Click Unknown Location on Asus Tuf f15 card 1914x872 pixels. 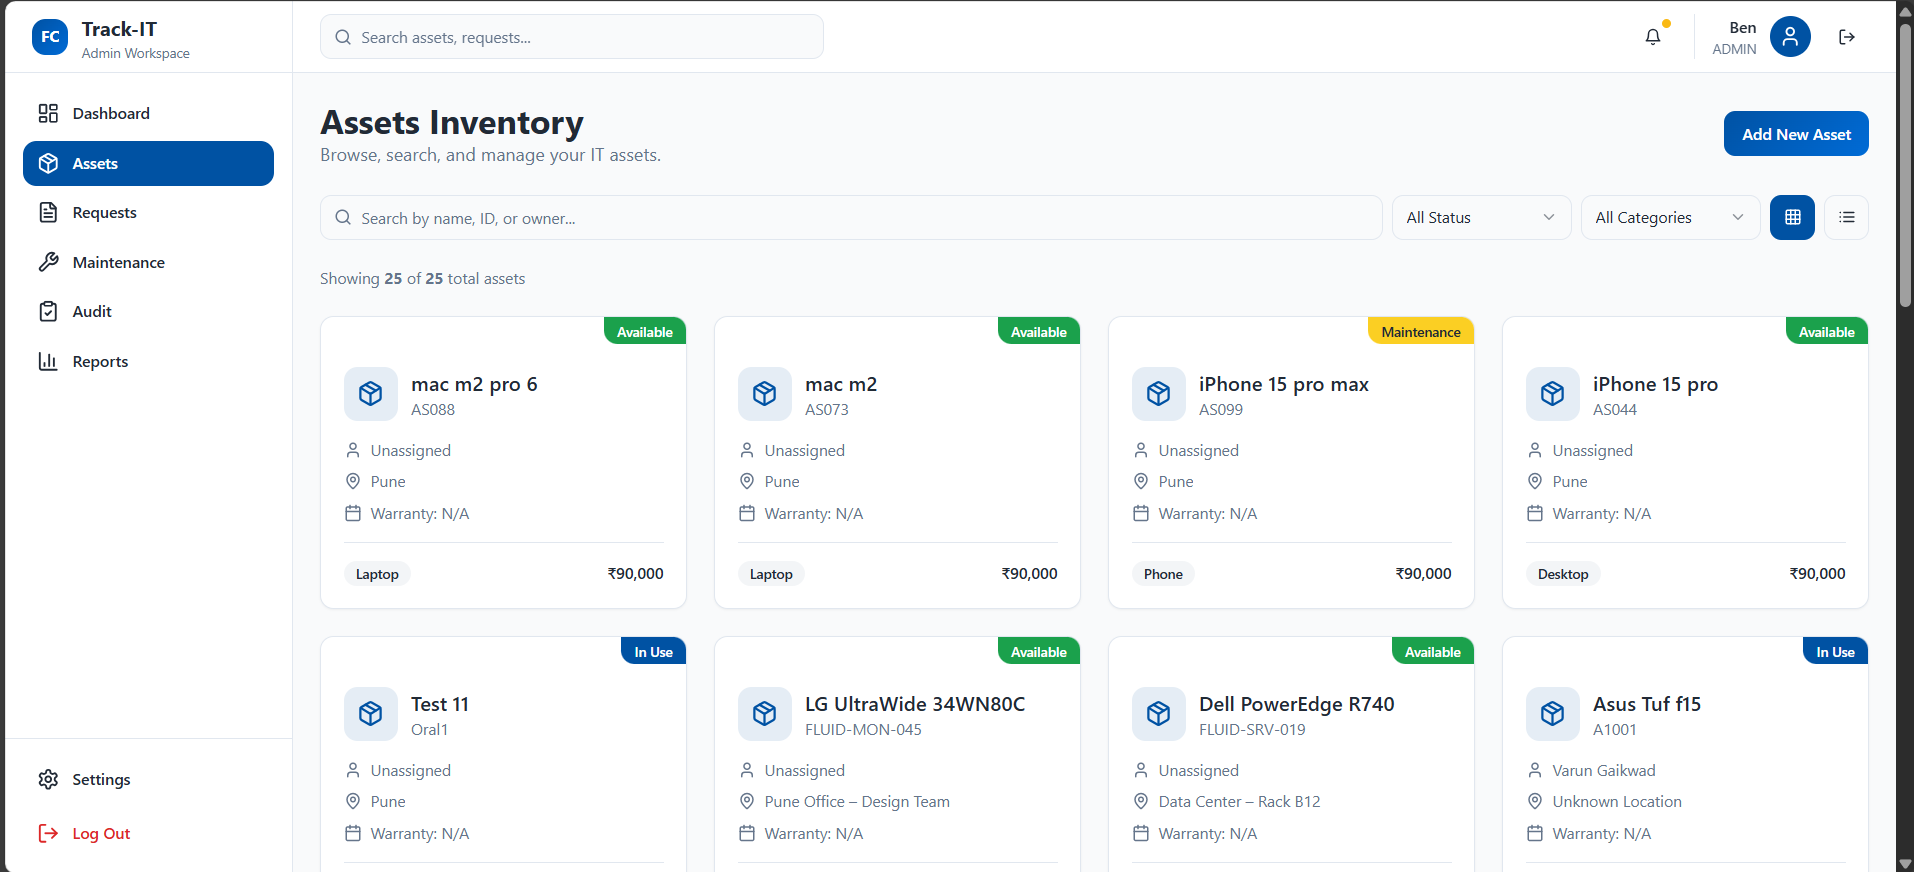click(1617, 801)
